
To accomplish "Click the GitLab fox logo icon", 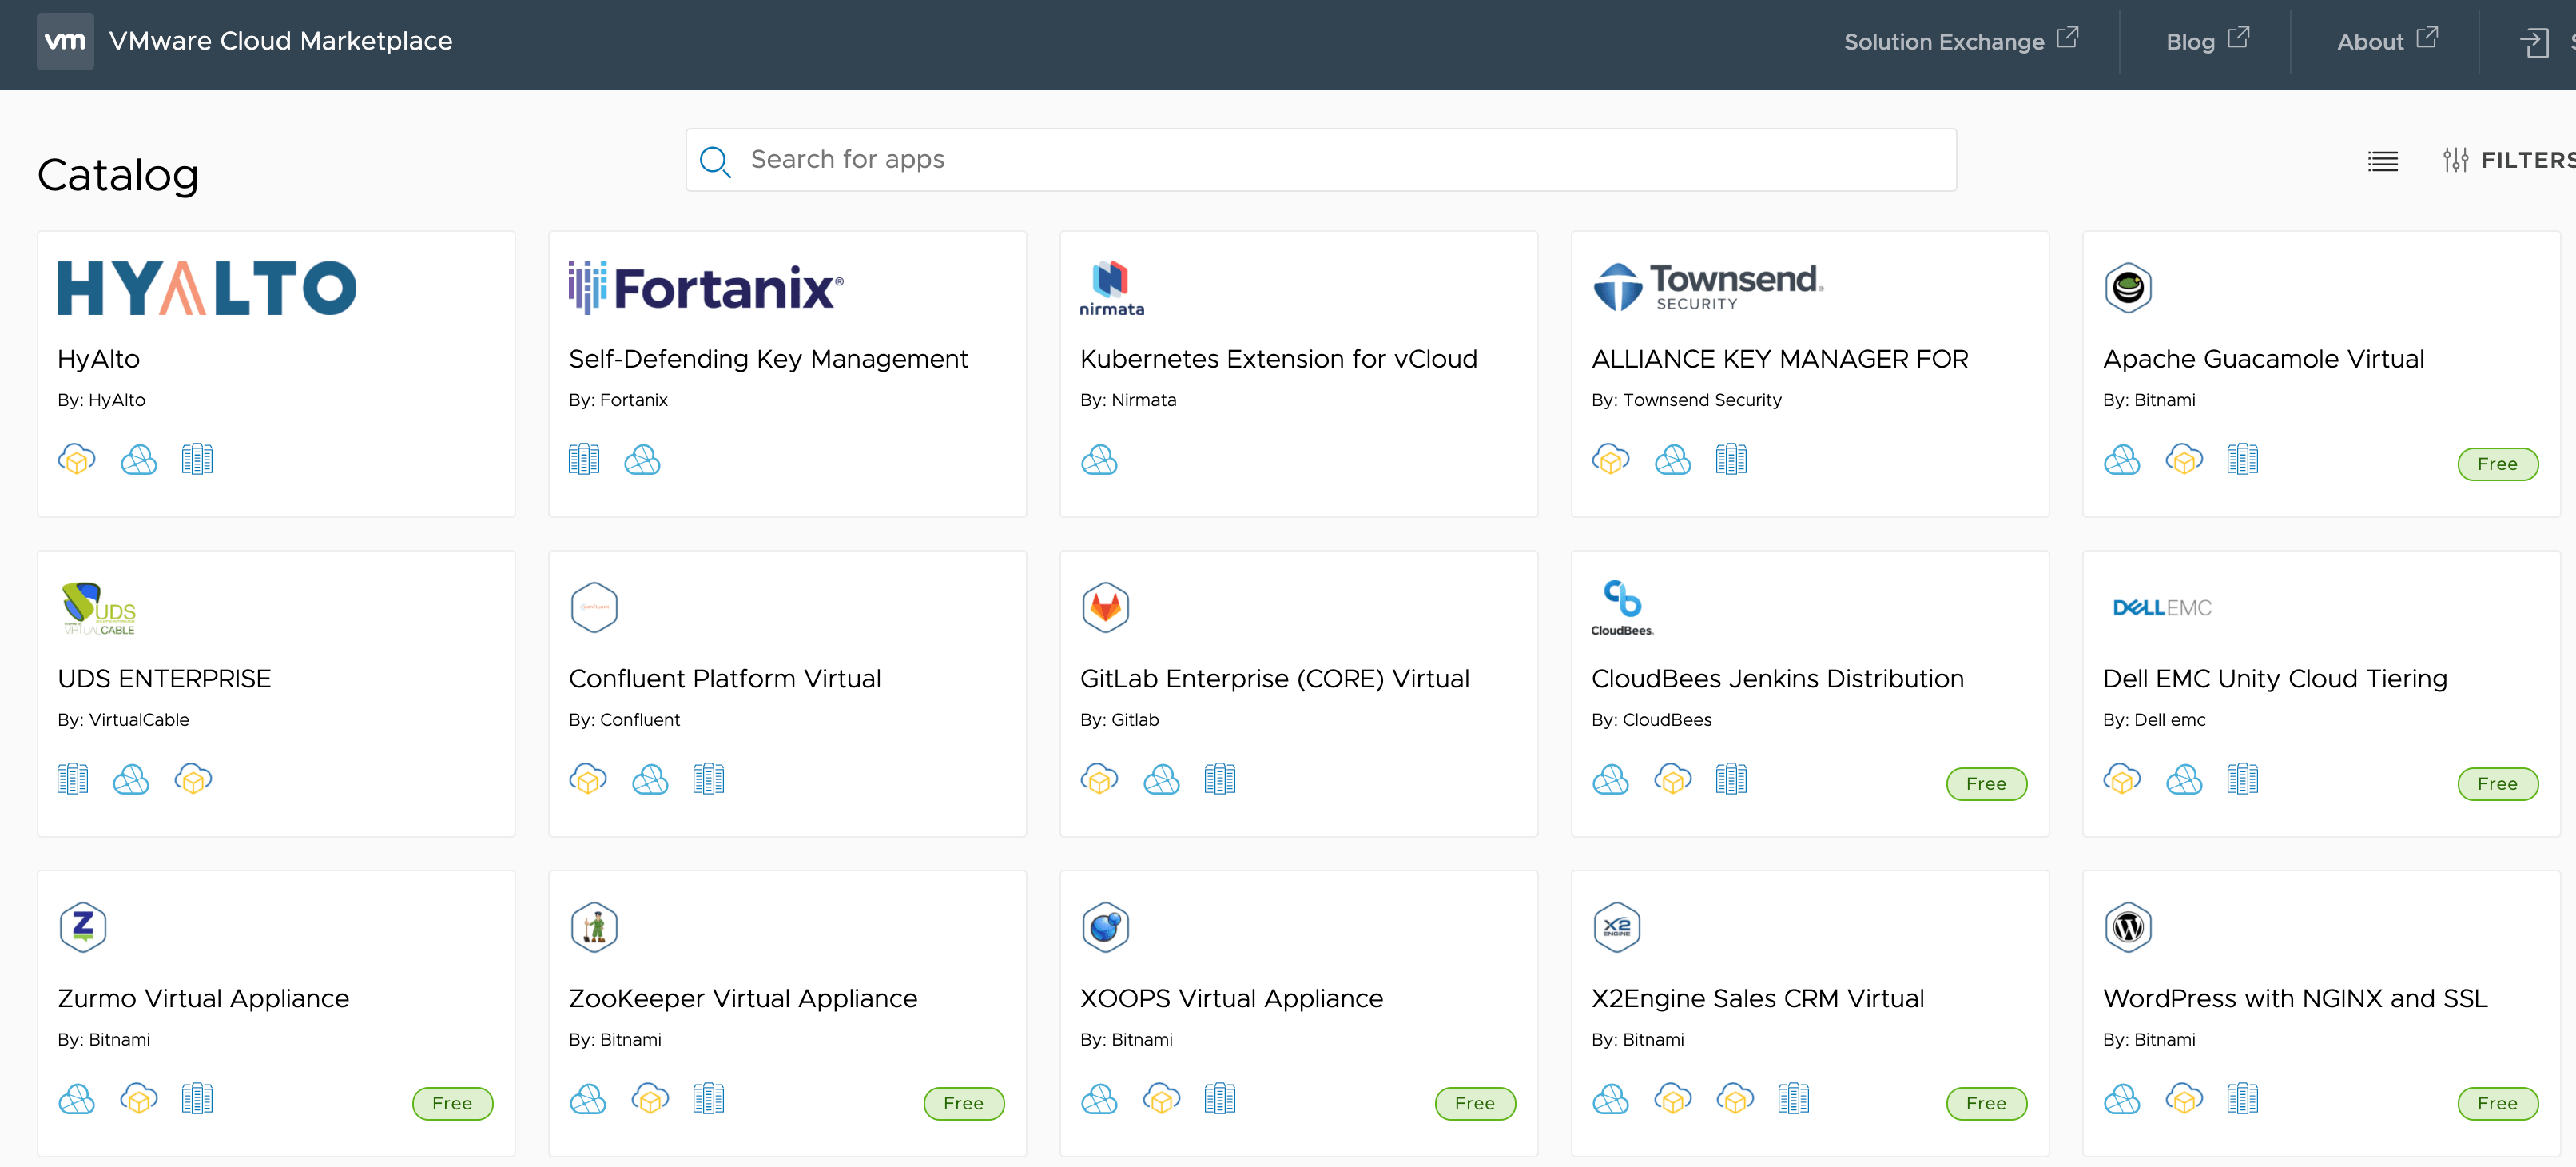I will [x=1105, y=607].
